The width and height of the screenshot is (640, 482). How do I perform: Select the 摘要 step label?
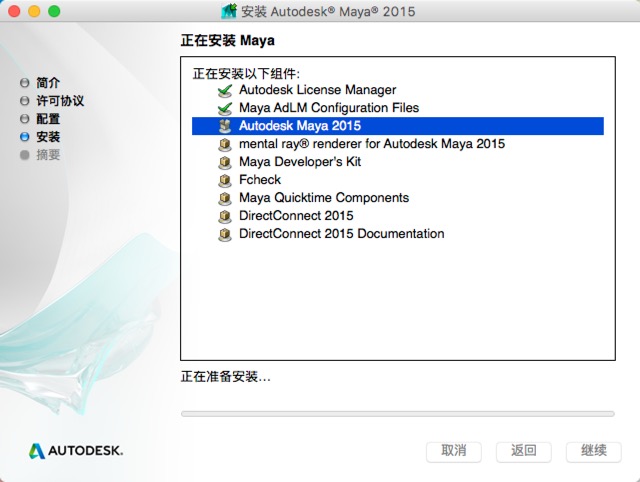tap(48, 155)
